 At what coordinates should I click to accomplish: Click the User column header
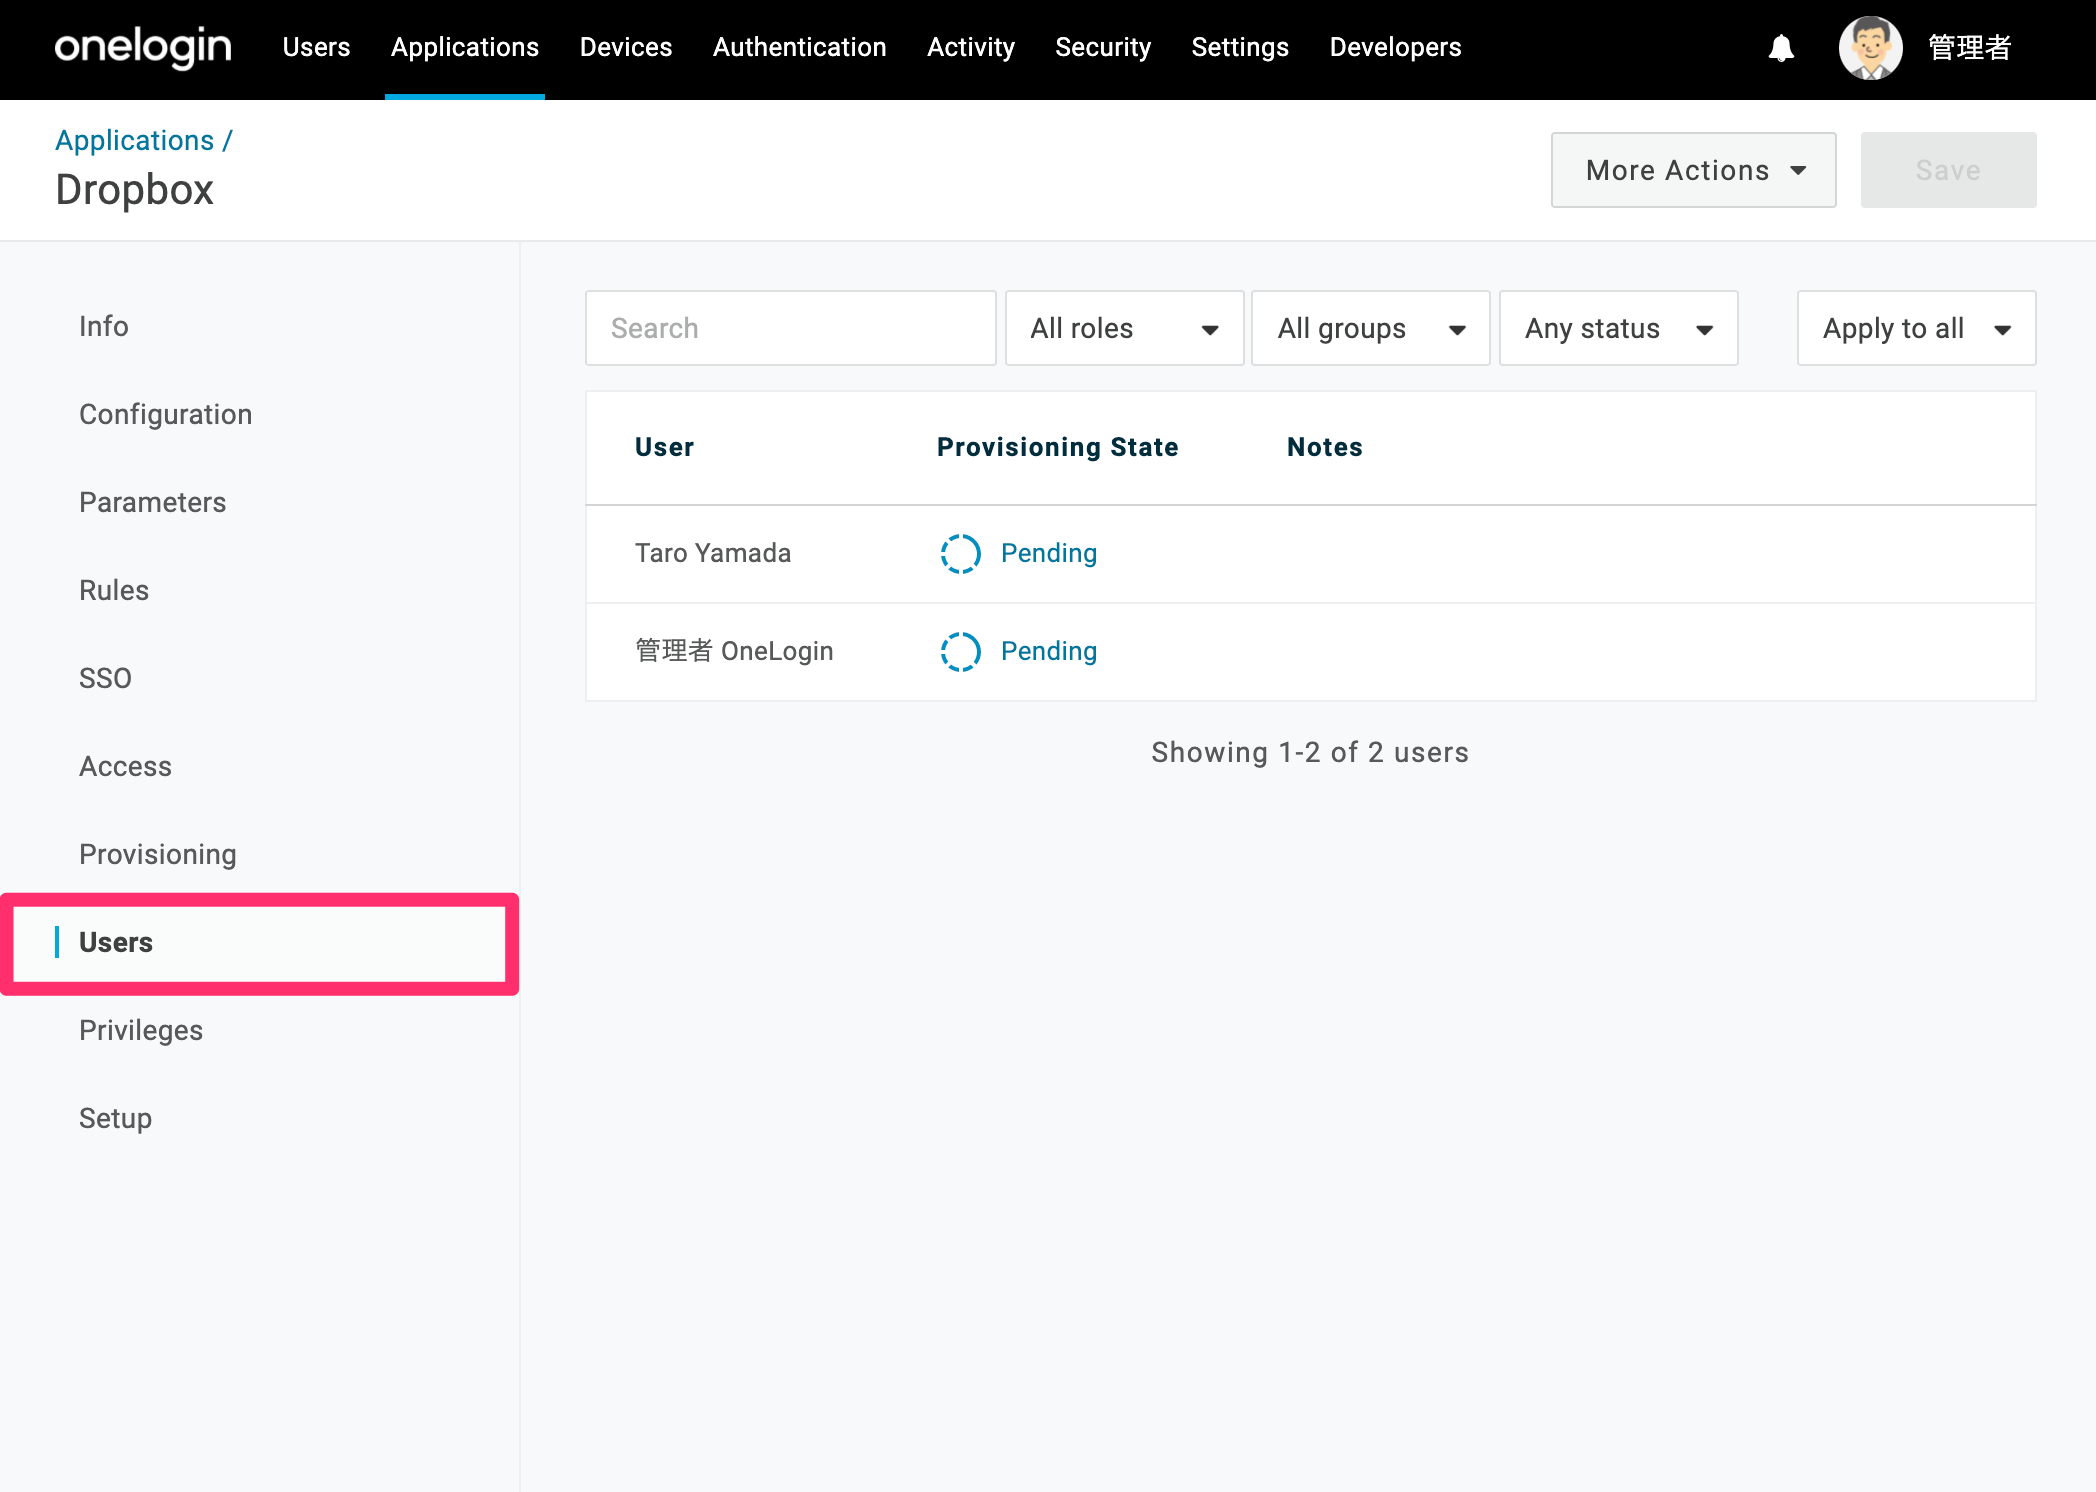tap(664, 447)
